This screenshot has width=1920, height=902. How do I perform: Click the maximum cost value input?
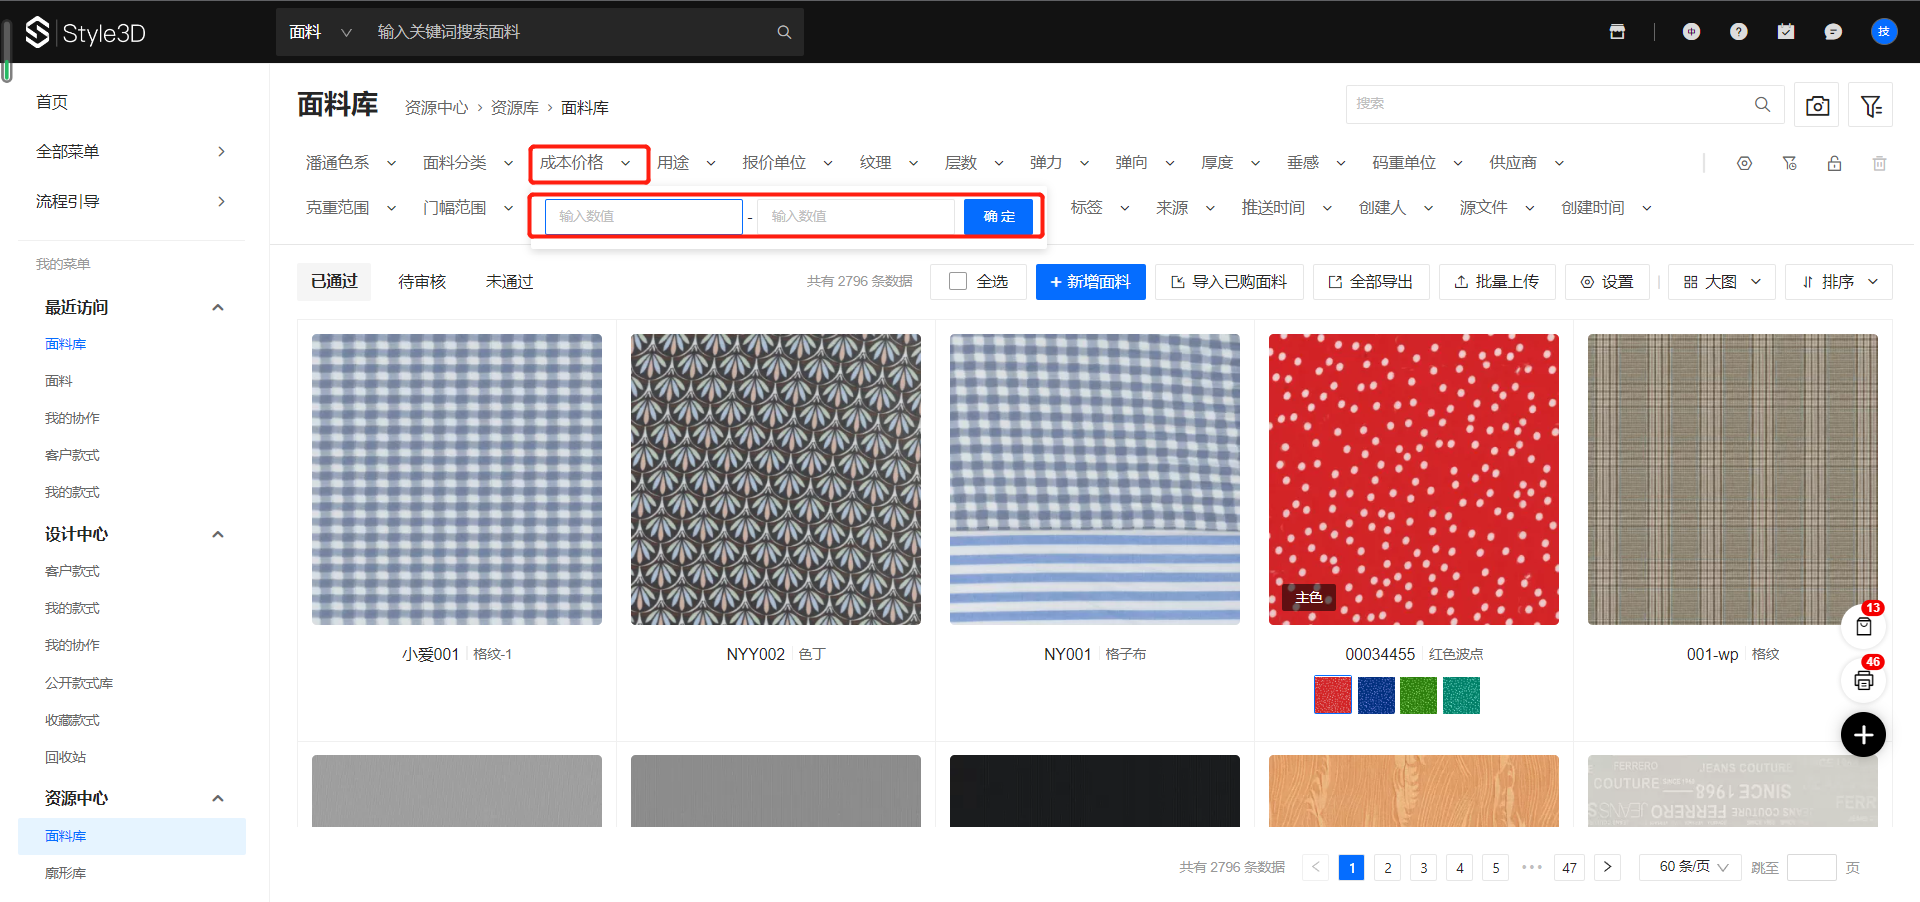pos(856,216)
